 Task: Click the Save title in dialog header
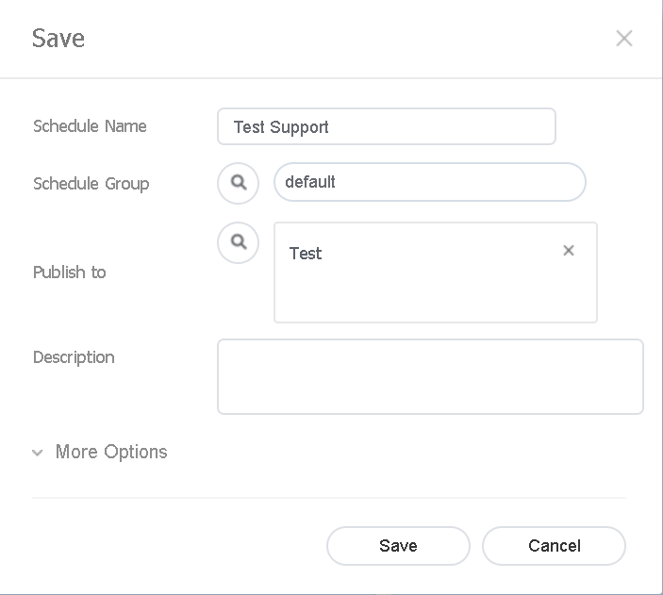[58, 39]
